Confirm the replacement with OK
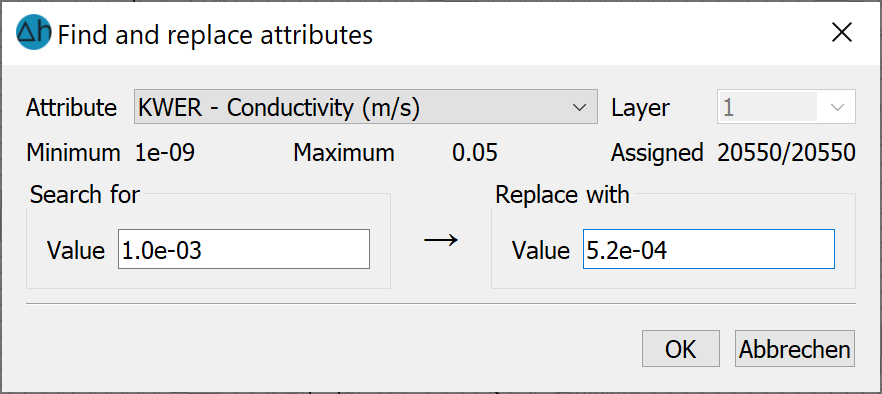Image resolution: width=882 pixels, height=394 pixels. [681, 348]
